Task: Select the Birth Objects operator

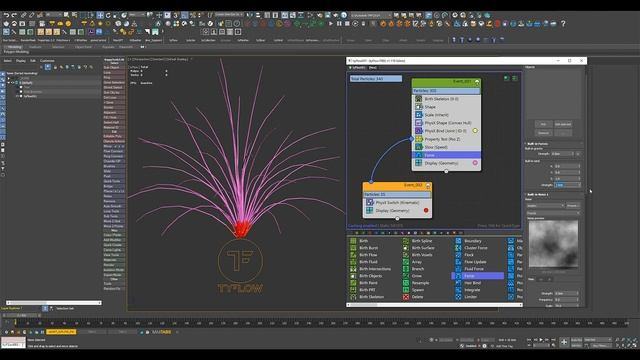Action: tap(370, 276)
